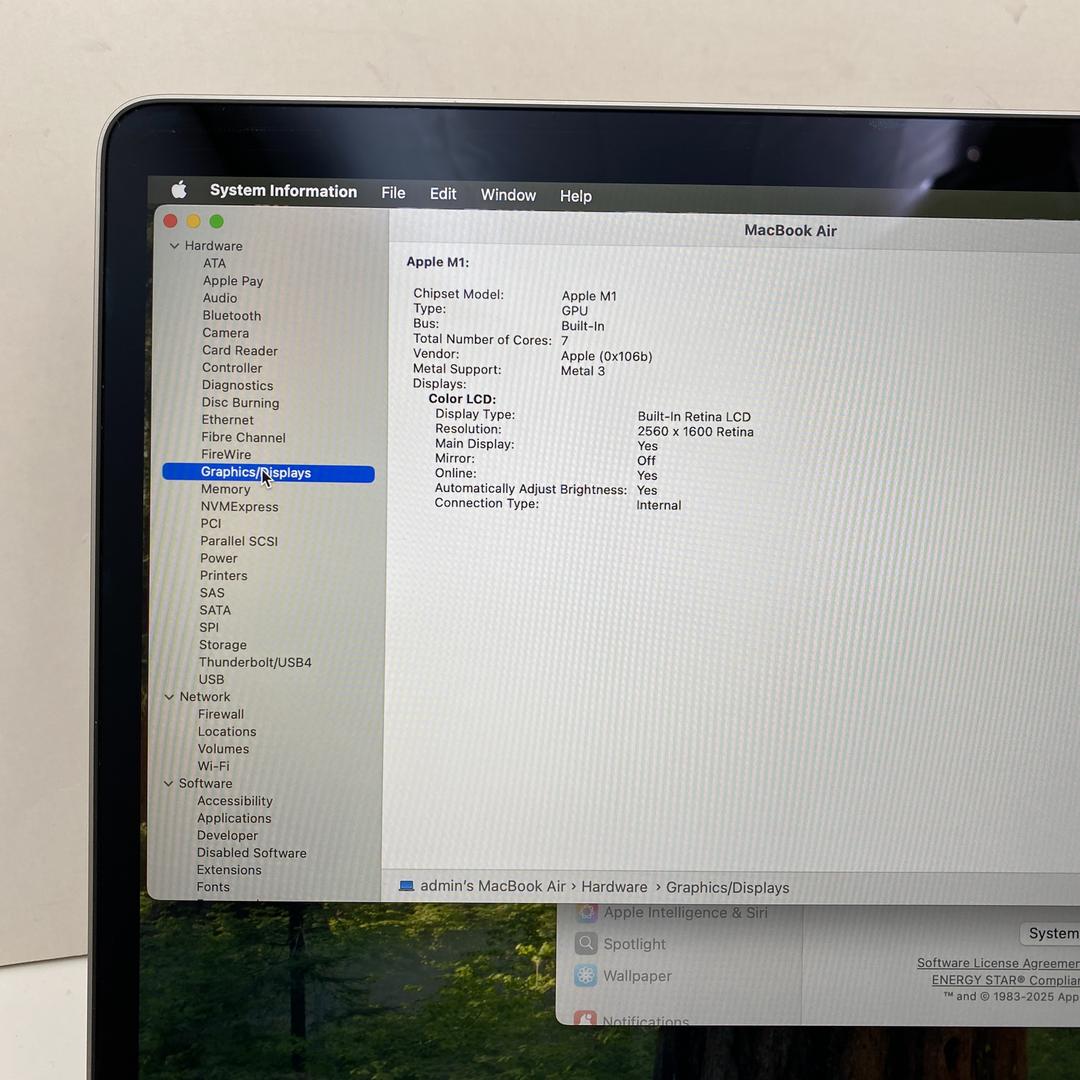Select Wi-Fi under Network

point(213,766)
